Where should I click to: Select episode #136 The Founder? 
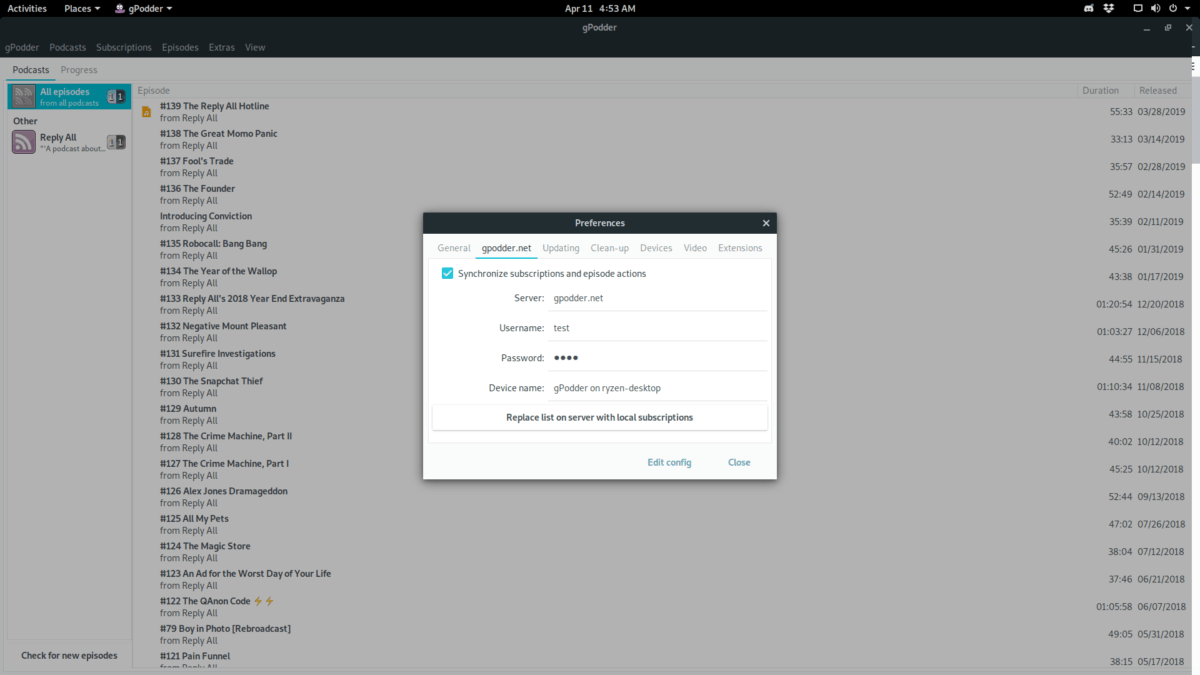(x=662, y=194)
